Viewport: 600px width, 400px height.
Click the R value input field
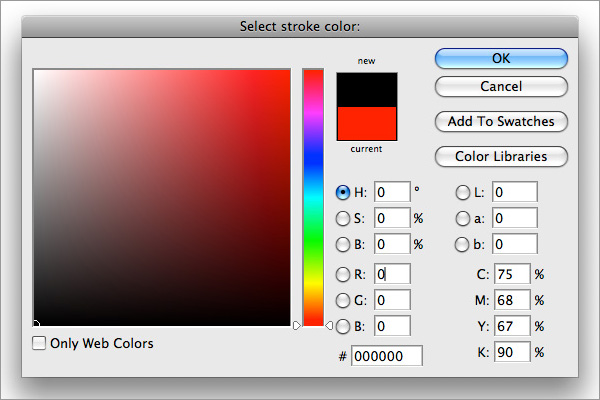(x=392, y=274)
